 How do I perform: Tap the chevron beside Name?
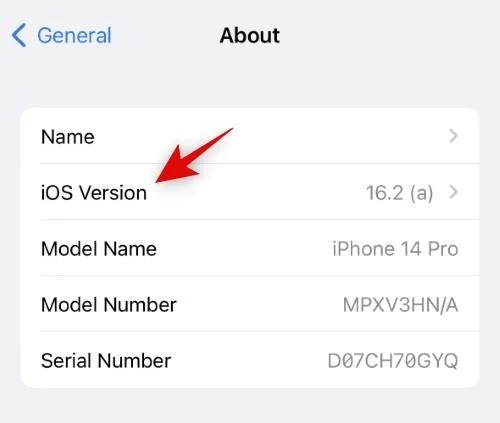click(x=453, y=136)
